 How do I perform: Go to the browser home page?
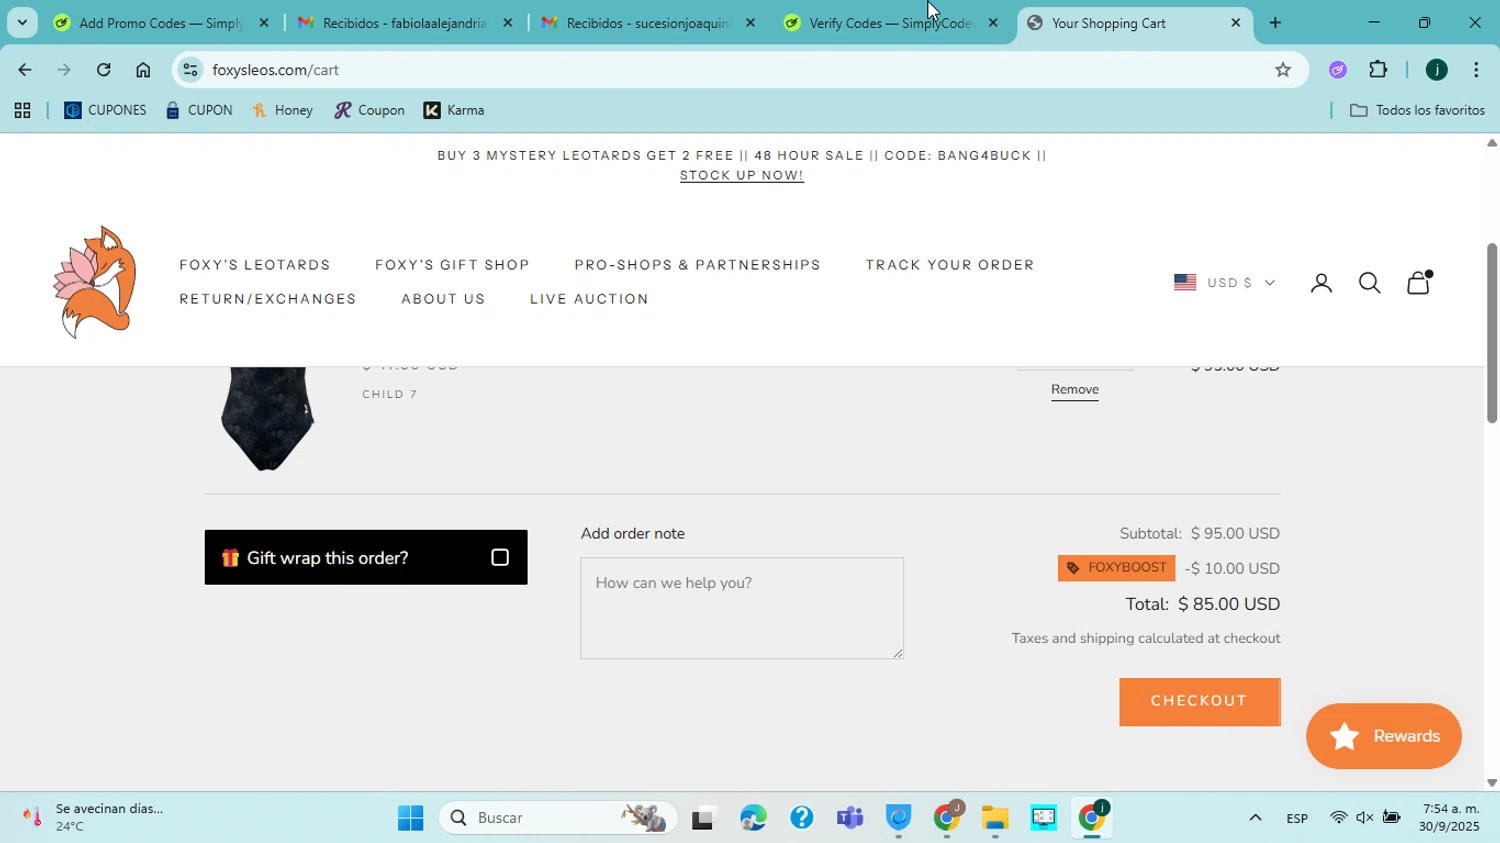tap(143, 70)
